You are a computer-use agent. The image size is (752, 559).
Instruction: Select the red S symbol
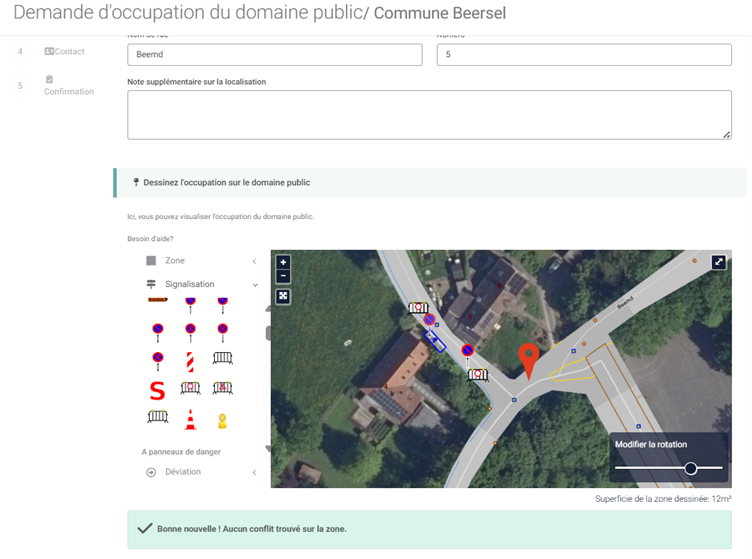pyautogui.click(x=158, y=391)
